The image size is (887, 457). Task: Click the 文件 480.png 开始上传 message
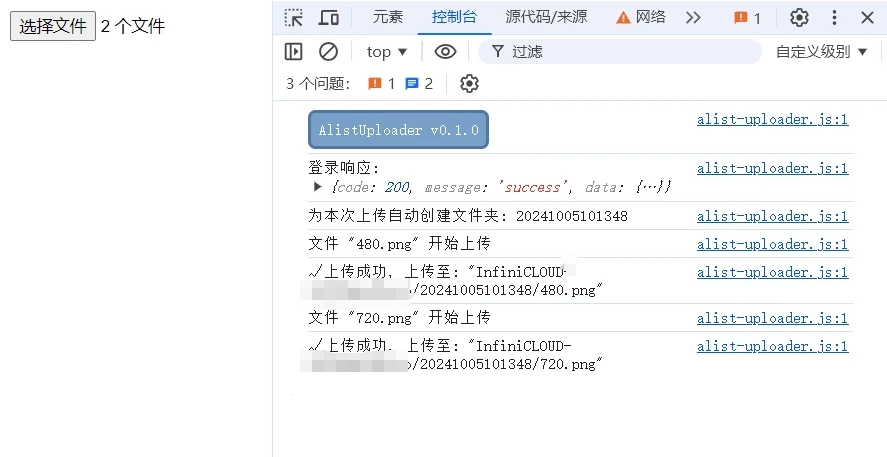pyautogui.click(x=399, y=243)
